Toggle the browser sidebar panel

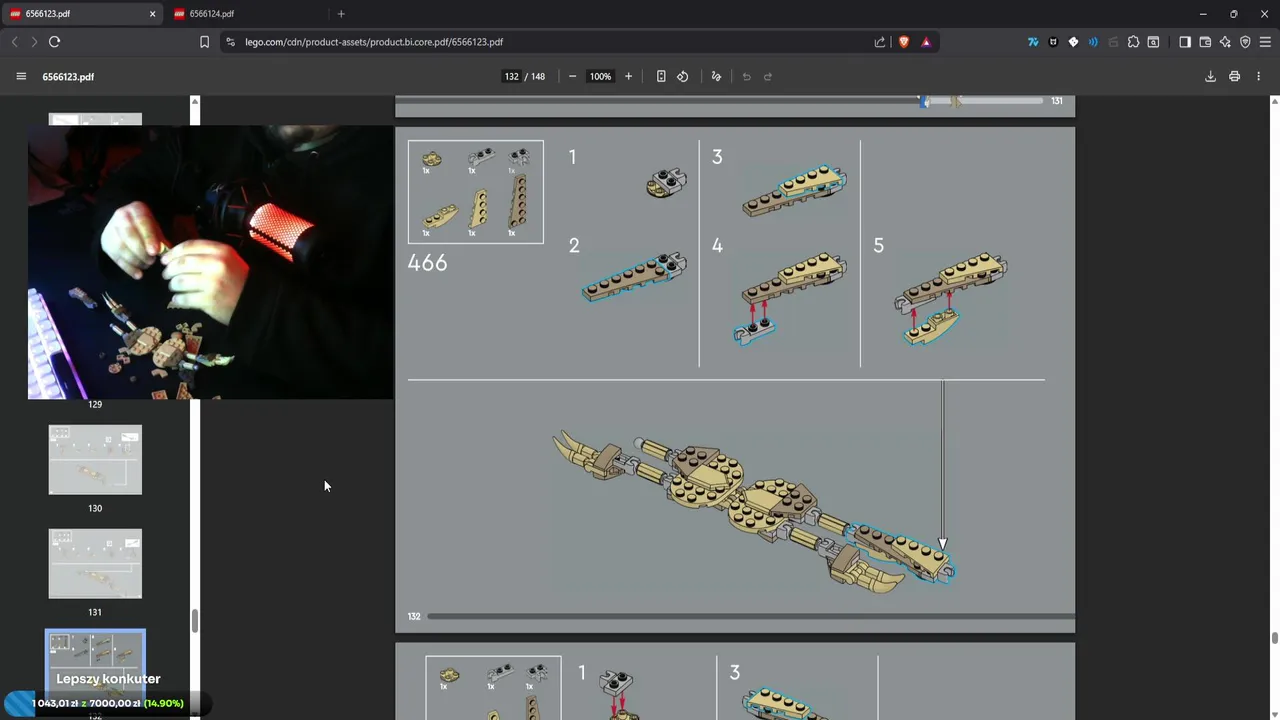click(1185, 42)
